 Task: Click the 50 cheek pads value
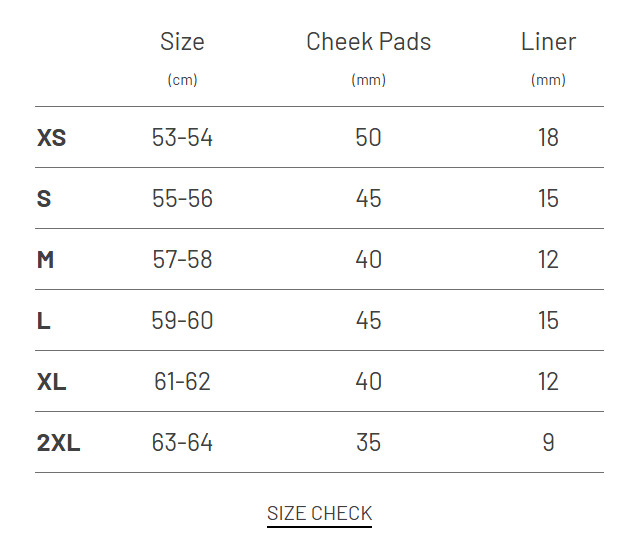[368, 137]
